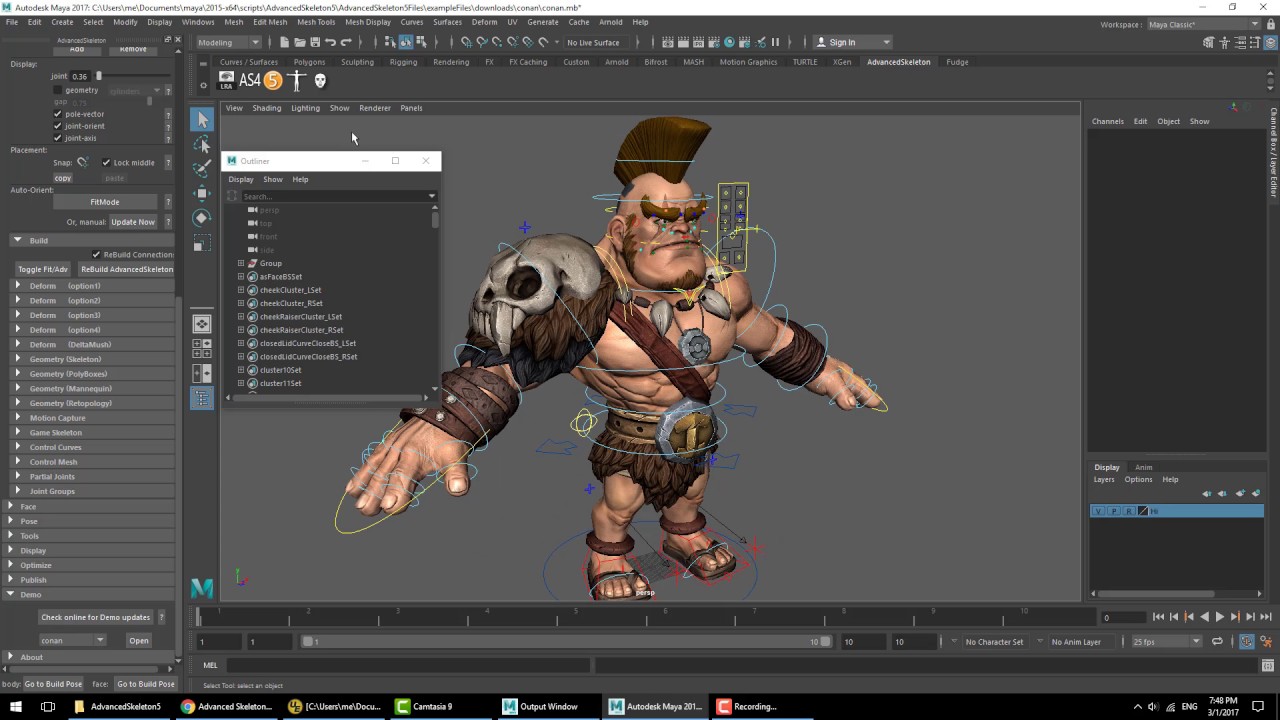Click the ReBuild AdvancedSkeleton button
This screenshot has width=1280, height=720.
click(x=127, y=269)
